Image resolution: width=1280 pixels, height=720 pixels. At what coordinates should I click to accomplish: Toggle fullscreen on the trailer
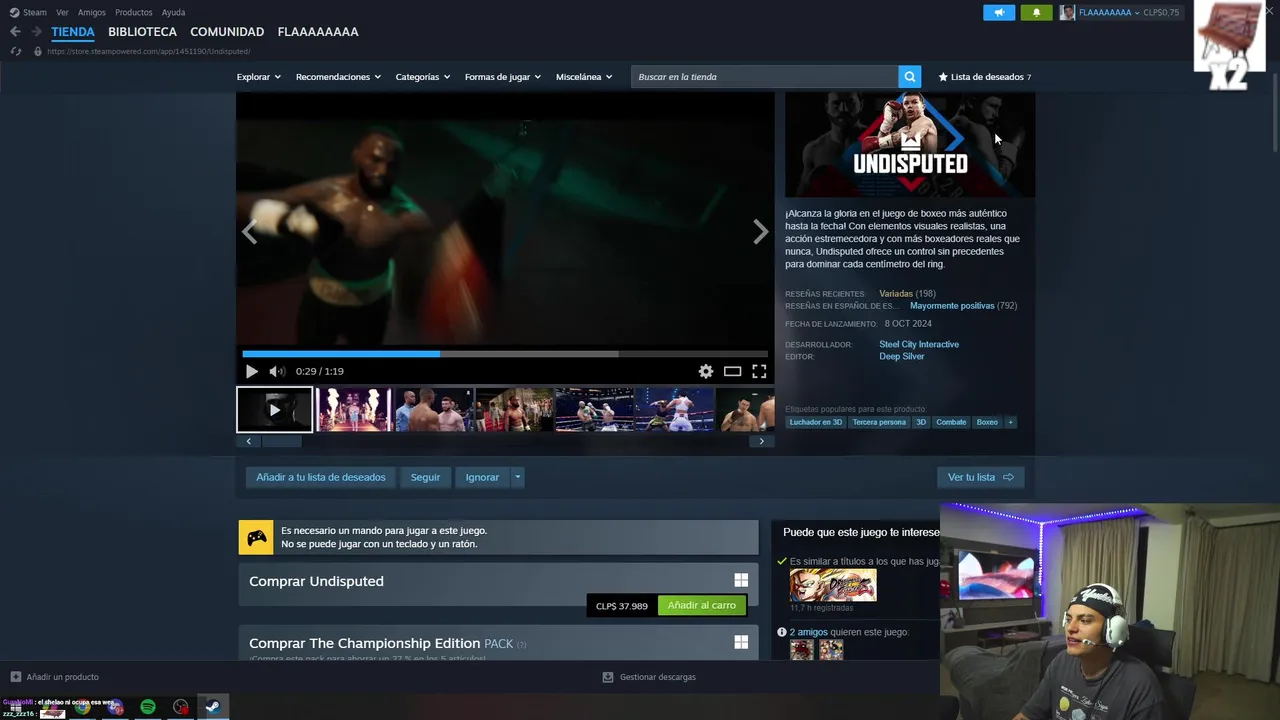coord(759,371)
